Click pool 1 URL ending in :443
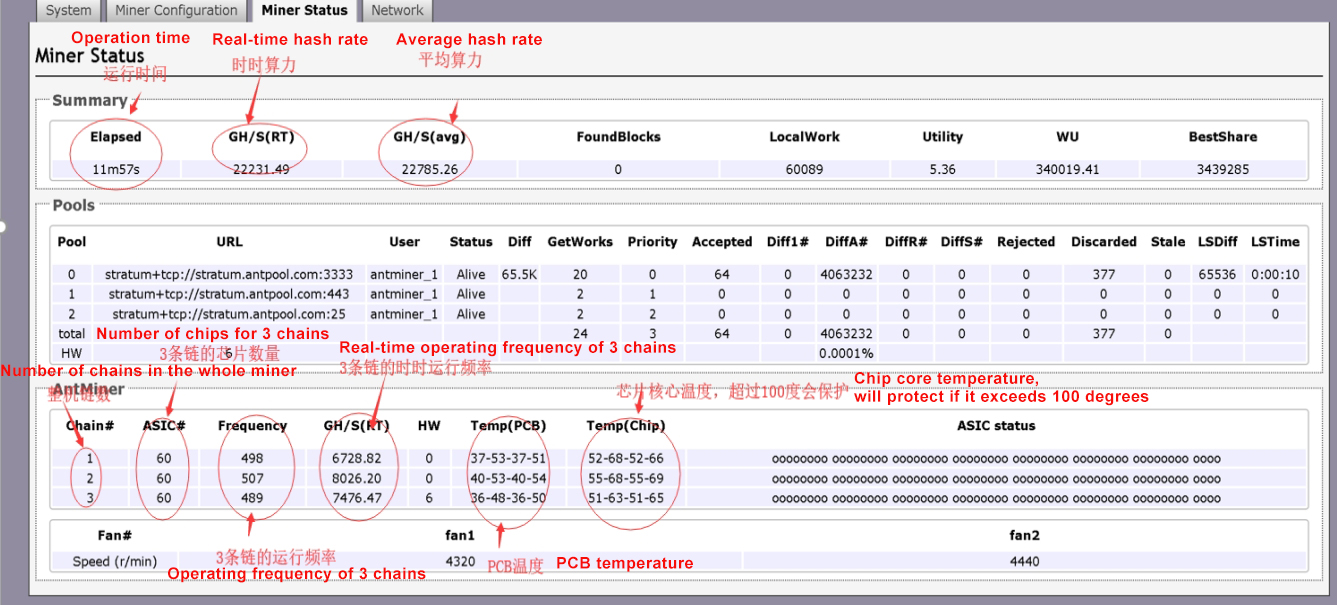 229,294
